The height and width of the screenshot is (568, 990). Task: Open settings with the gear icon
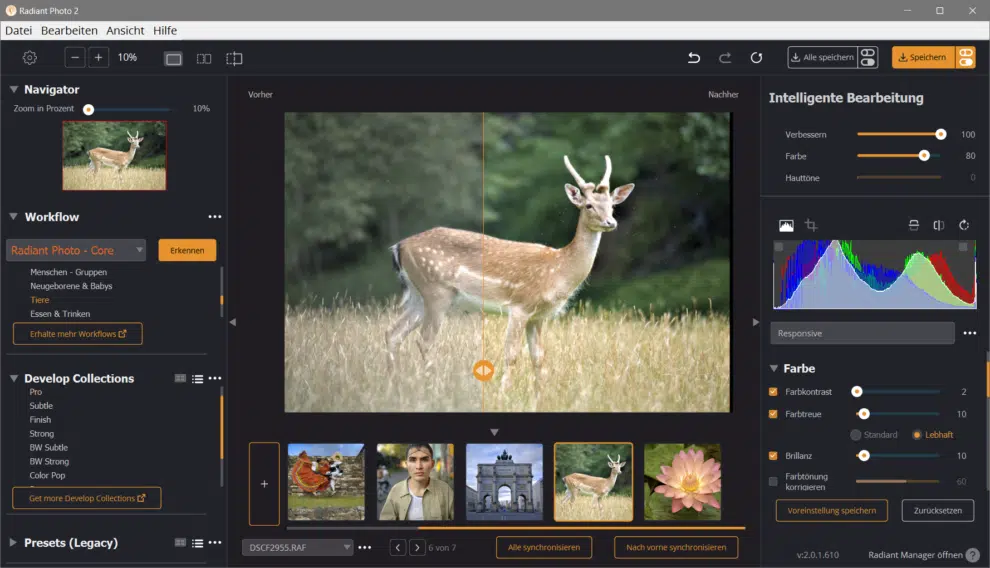pyautogui.click(x=30, y=58)
